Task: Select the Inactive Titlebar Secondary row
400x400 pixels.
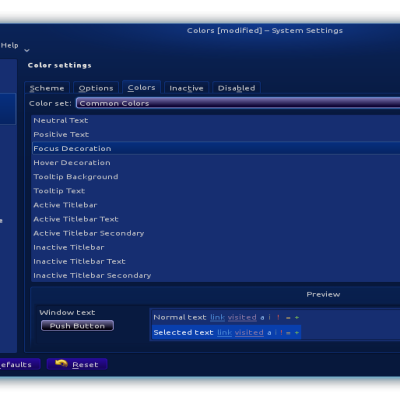Action: pos(216,275)
